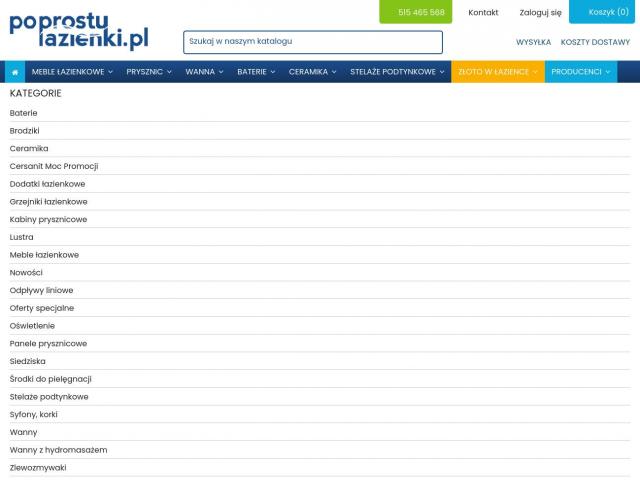Screen dimensions: 640x480
Task: Expand the Meble Łazienkowe menu
Action: [72, 72]
